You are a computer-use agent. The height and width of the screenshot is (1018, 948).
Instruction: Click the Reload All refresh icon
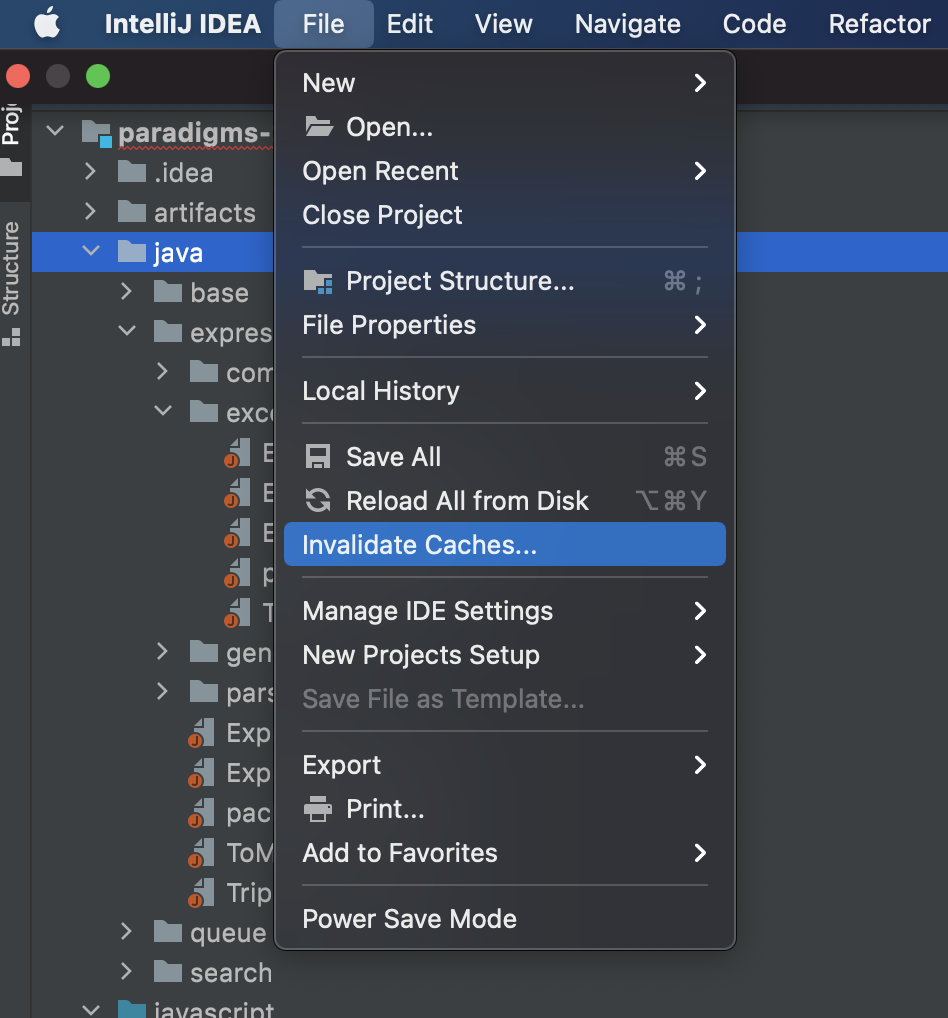[x=318, y=501]
